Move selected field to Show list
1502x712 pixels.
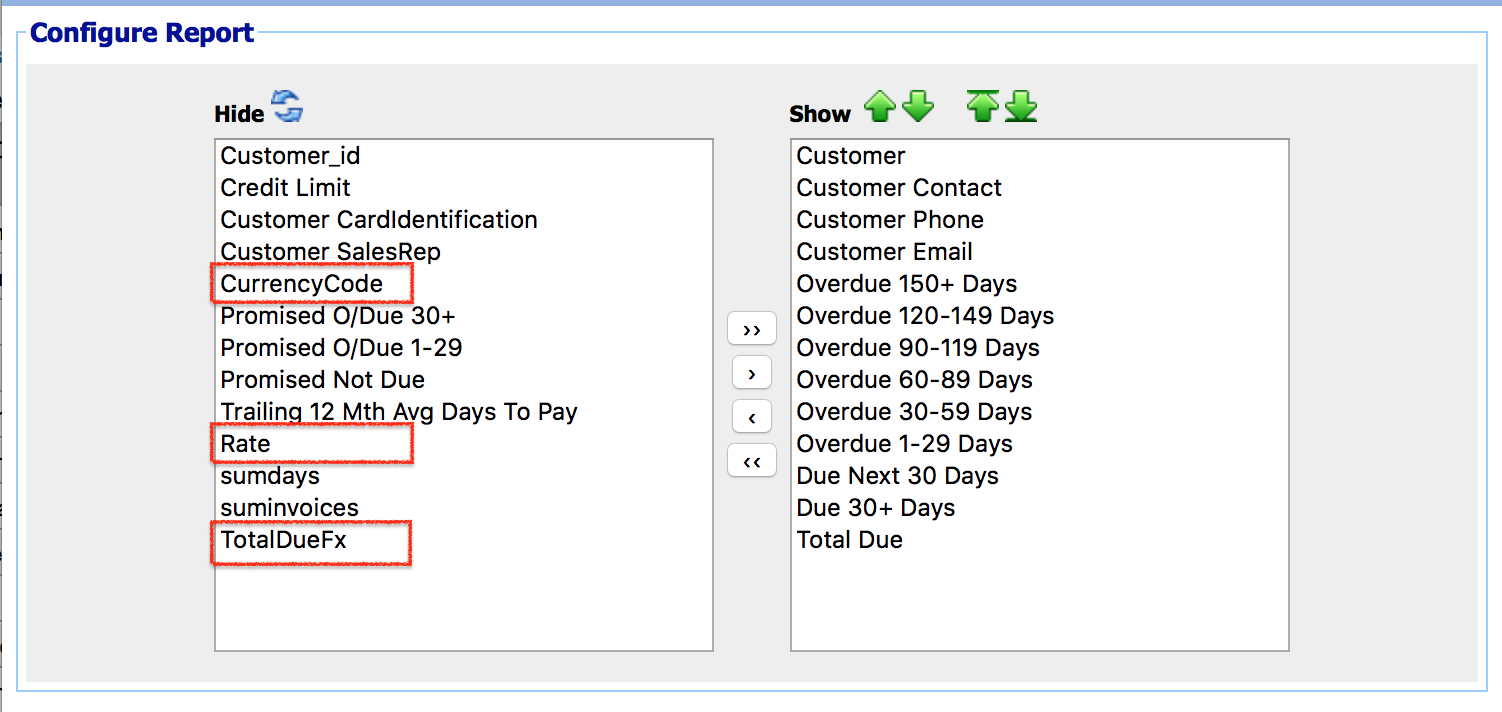pos(752,373)
